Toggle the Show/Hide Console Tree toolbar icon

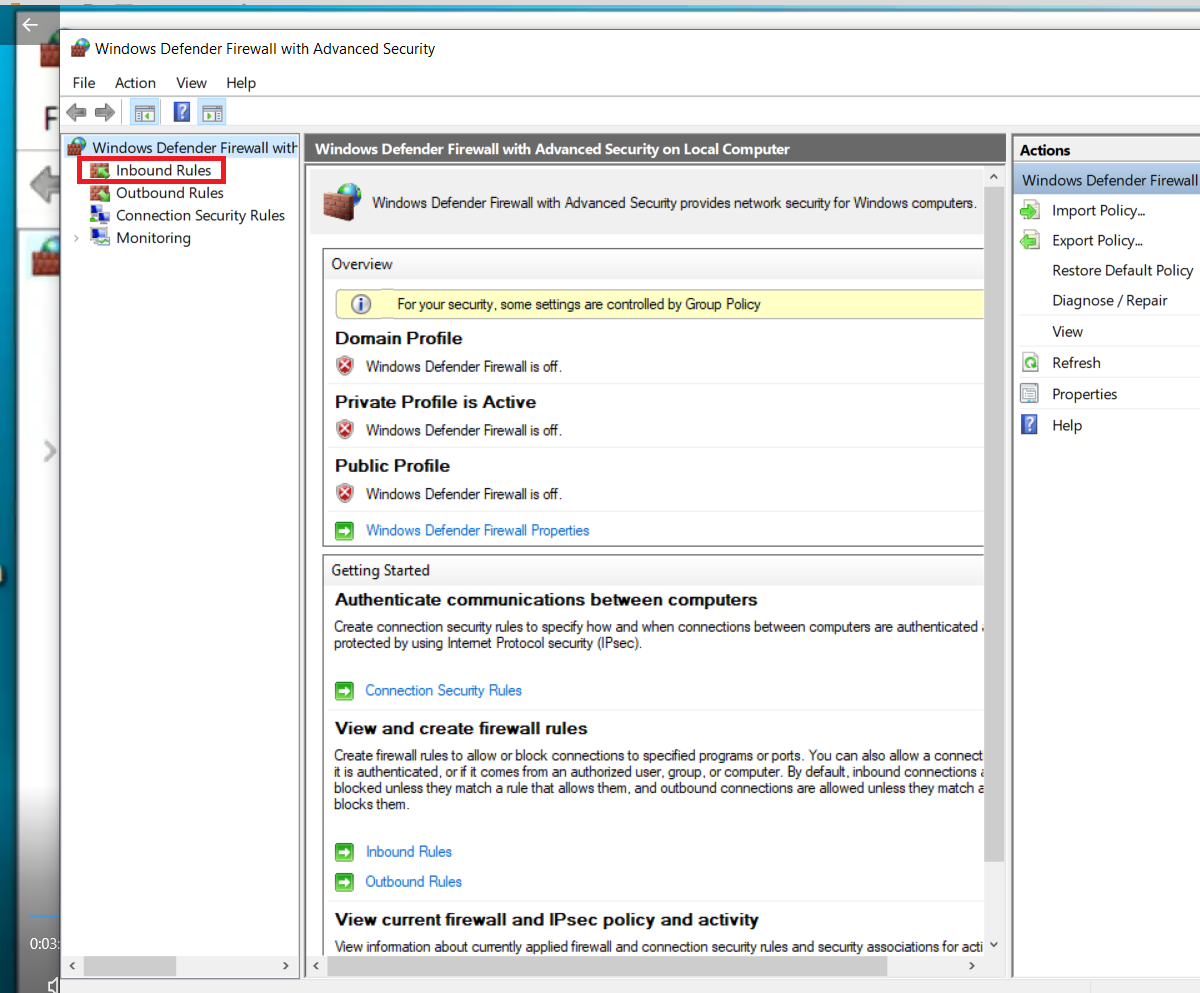click(145, 112)
